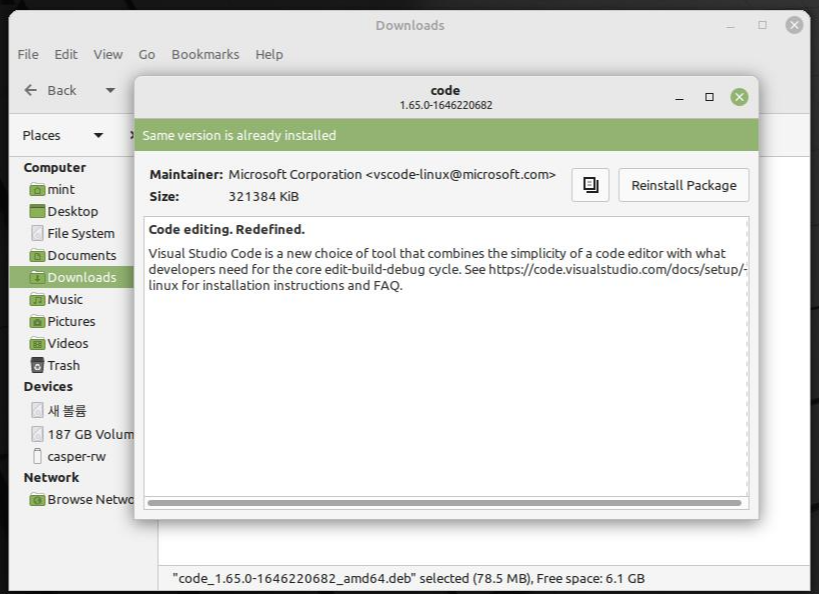The height and width of the screenshot is (594, 819).
Task: Select the Pictures folder icon
Action: click(37, 322)
